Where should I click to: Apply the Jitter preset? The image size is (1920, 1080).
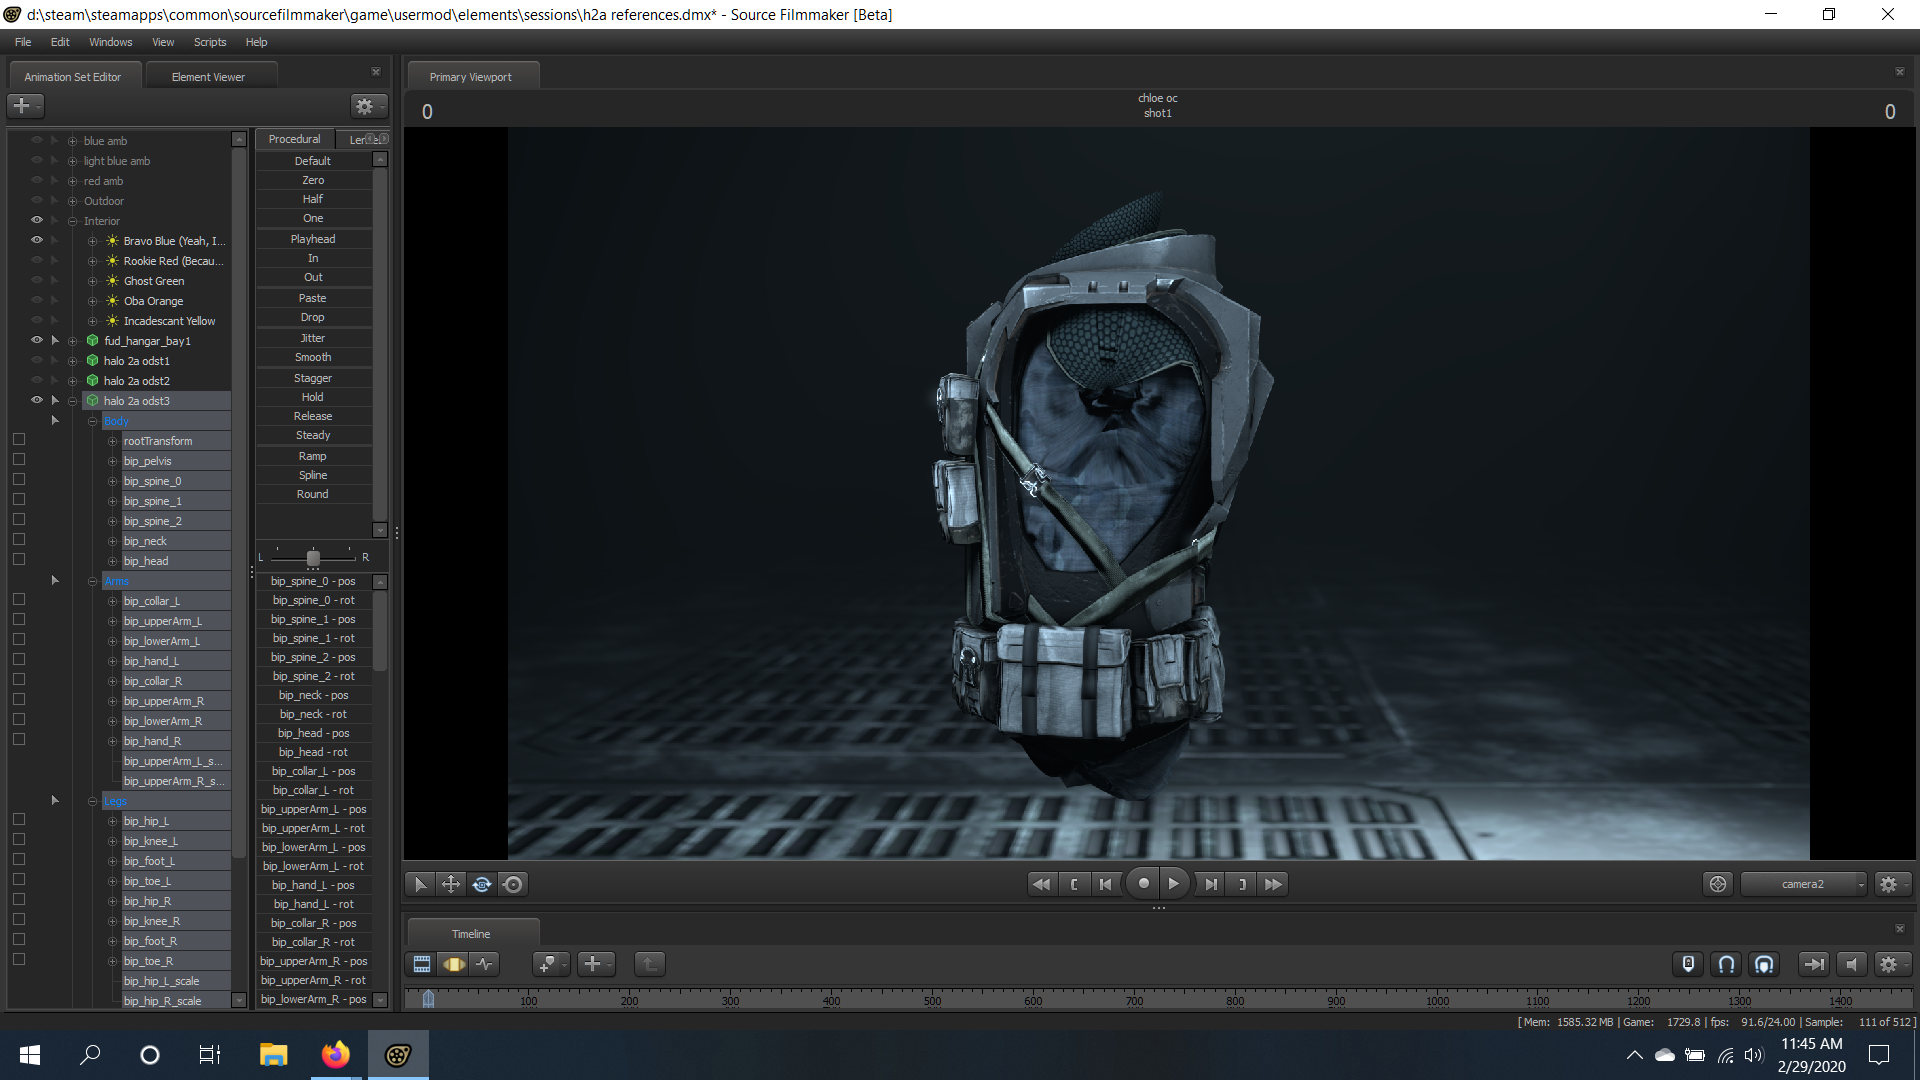(x=313, y=338)
